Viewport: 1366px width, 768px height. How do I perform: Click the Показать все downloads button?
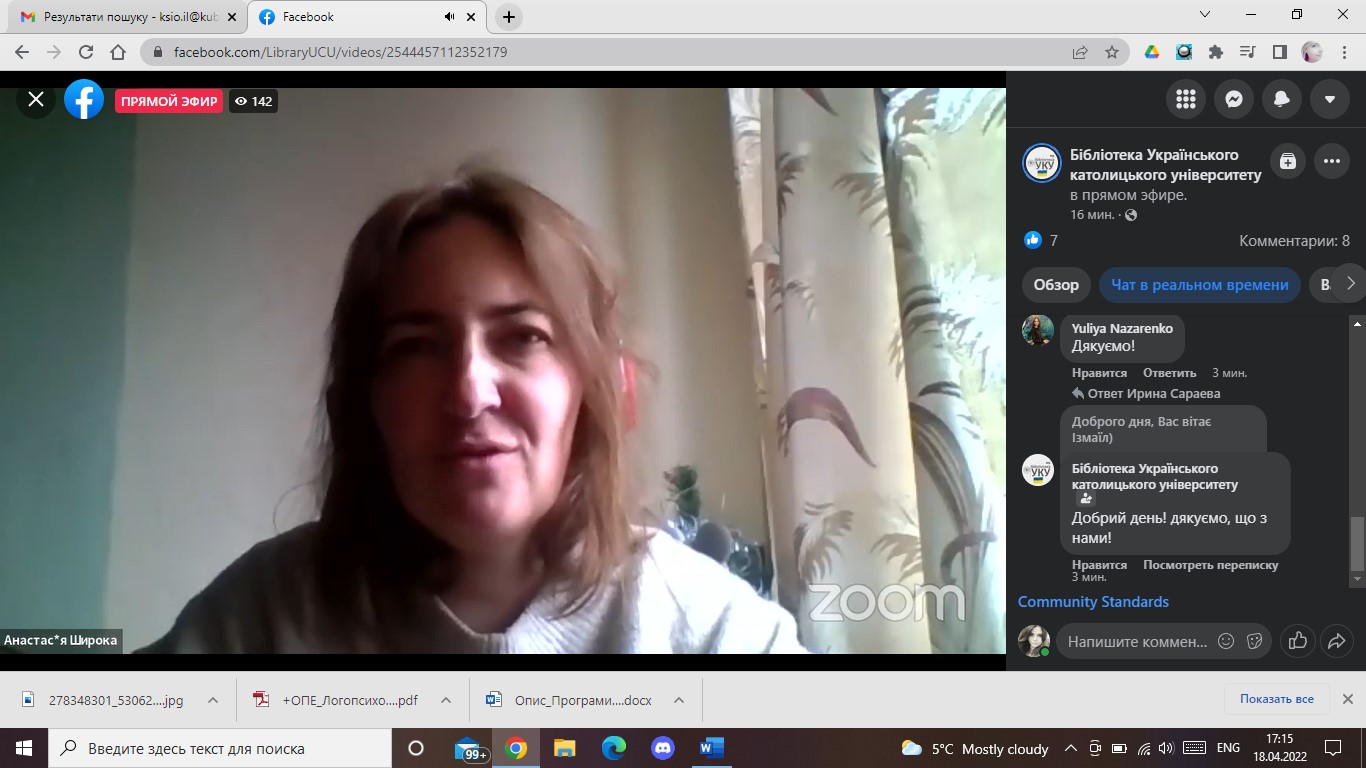(x=1276, y=699)
